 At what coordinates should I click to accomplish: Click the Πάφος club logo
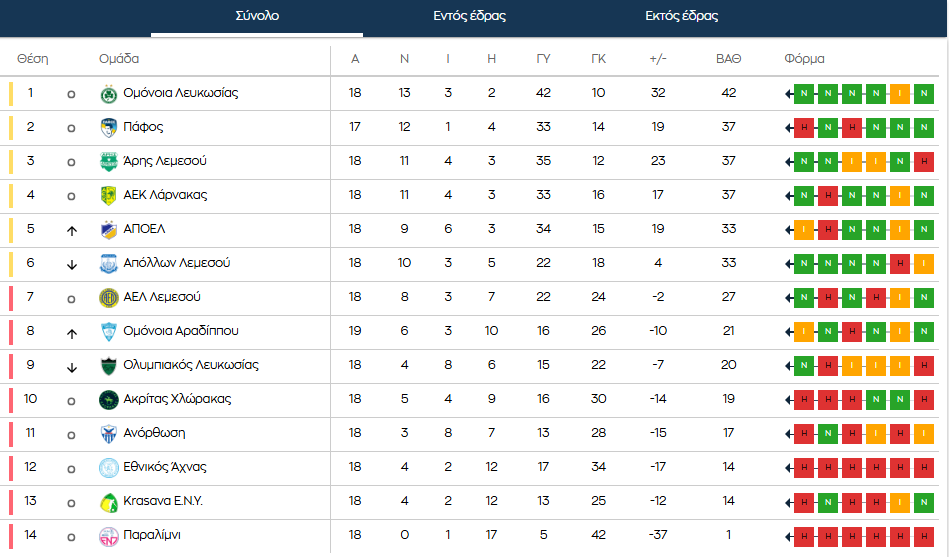108,128
